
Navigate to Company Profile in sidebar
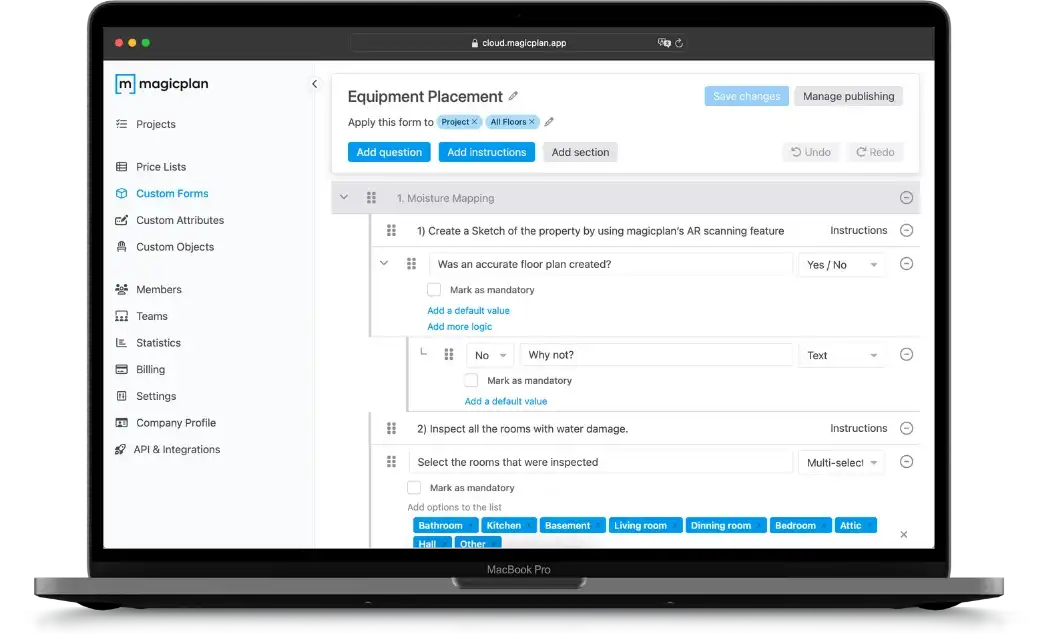tap(175, 422)
